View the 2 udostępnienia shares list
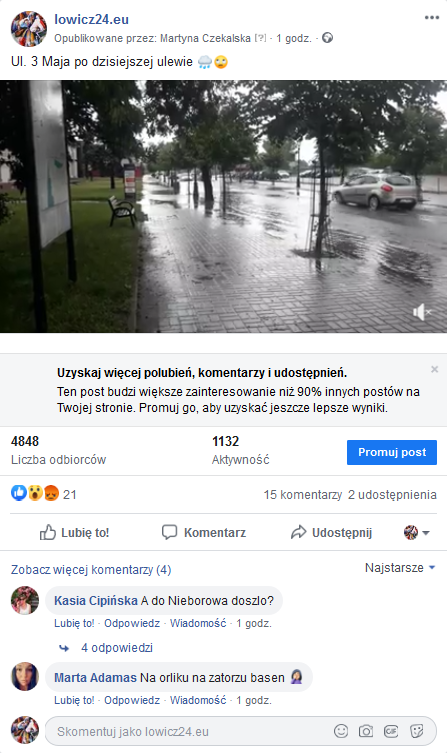 pyautogui.click(x=392, y=495)
